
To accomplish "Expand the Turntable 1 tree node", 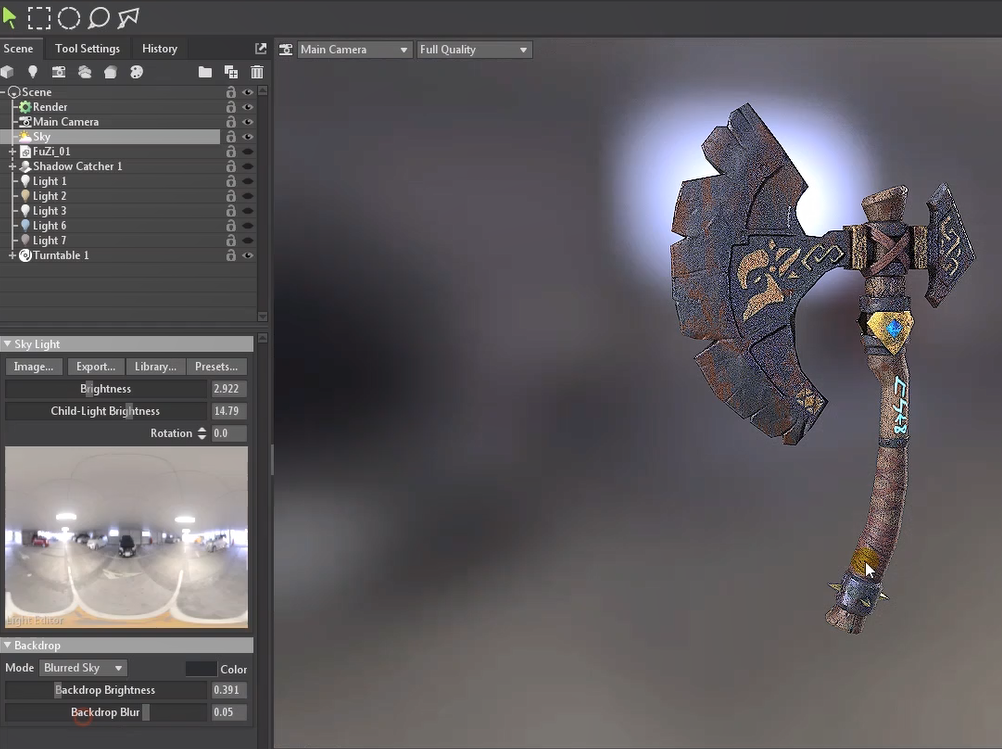I will [x=12, y=256].
